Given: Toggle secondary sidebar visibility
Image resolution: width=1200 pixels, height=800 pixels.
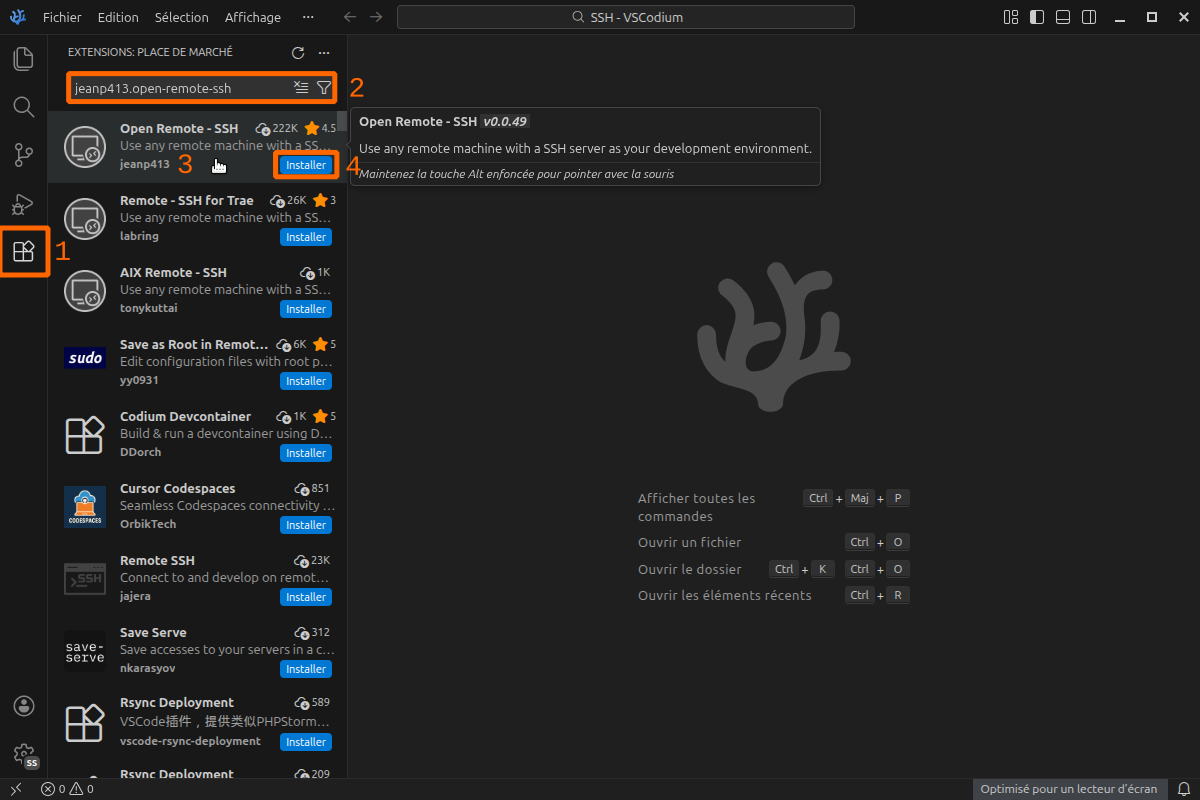Looking at the screenshot, I should (x=1089, y=17).
